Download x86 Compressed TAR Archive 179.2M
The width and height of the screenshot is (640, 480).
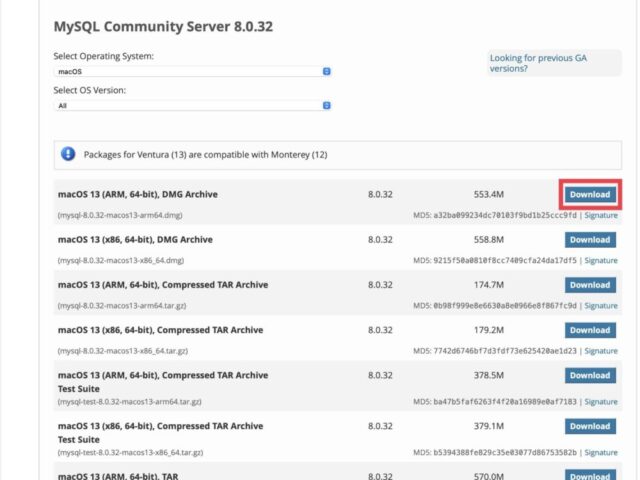[590, 330]
